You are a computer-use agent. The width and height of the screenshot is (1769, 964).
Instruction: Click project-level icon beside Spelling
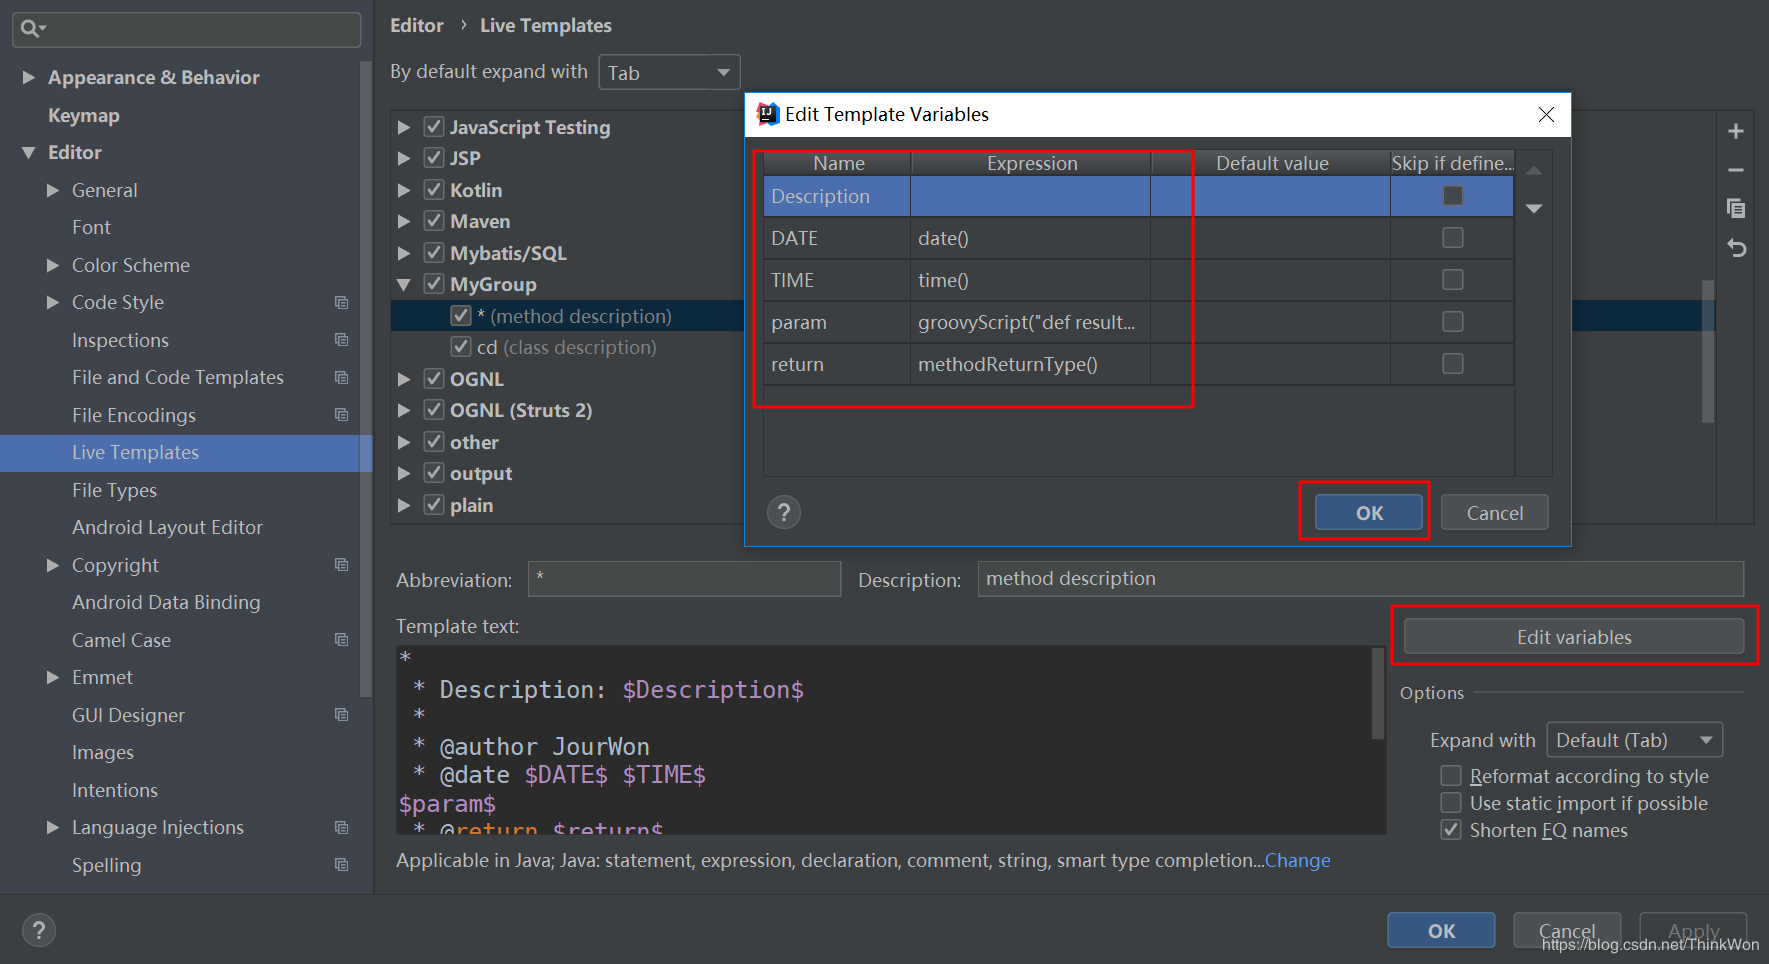341,864
